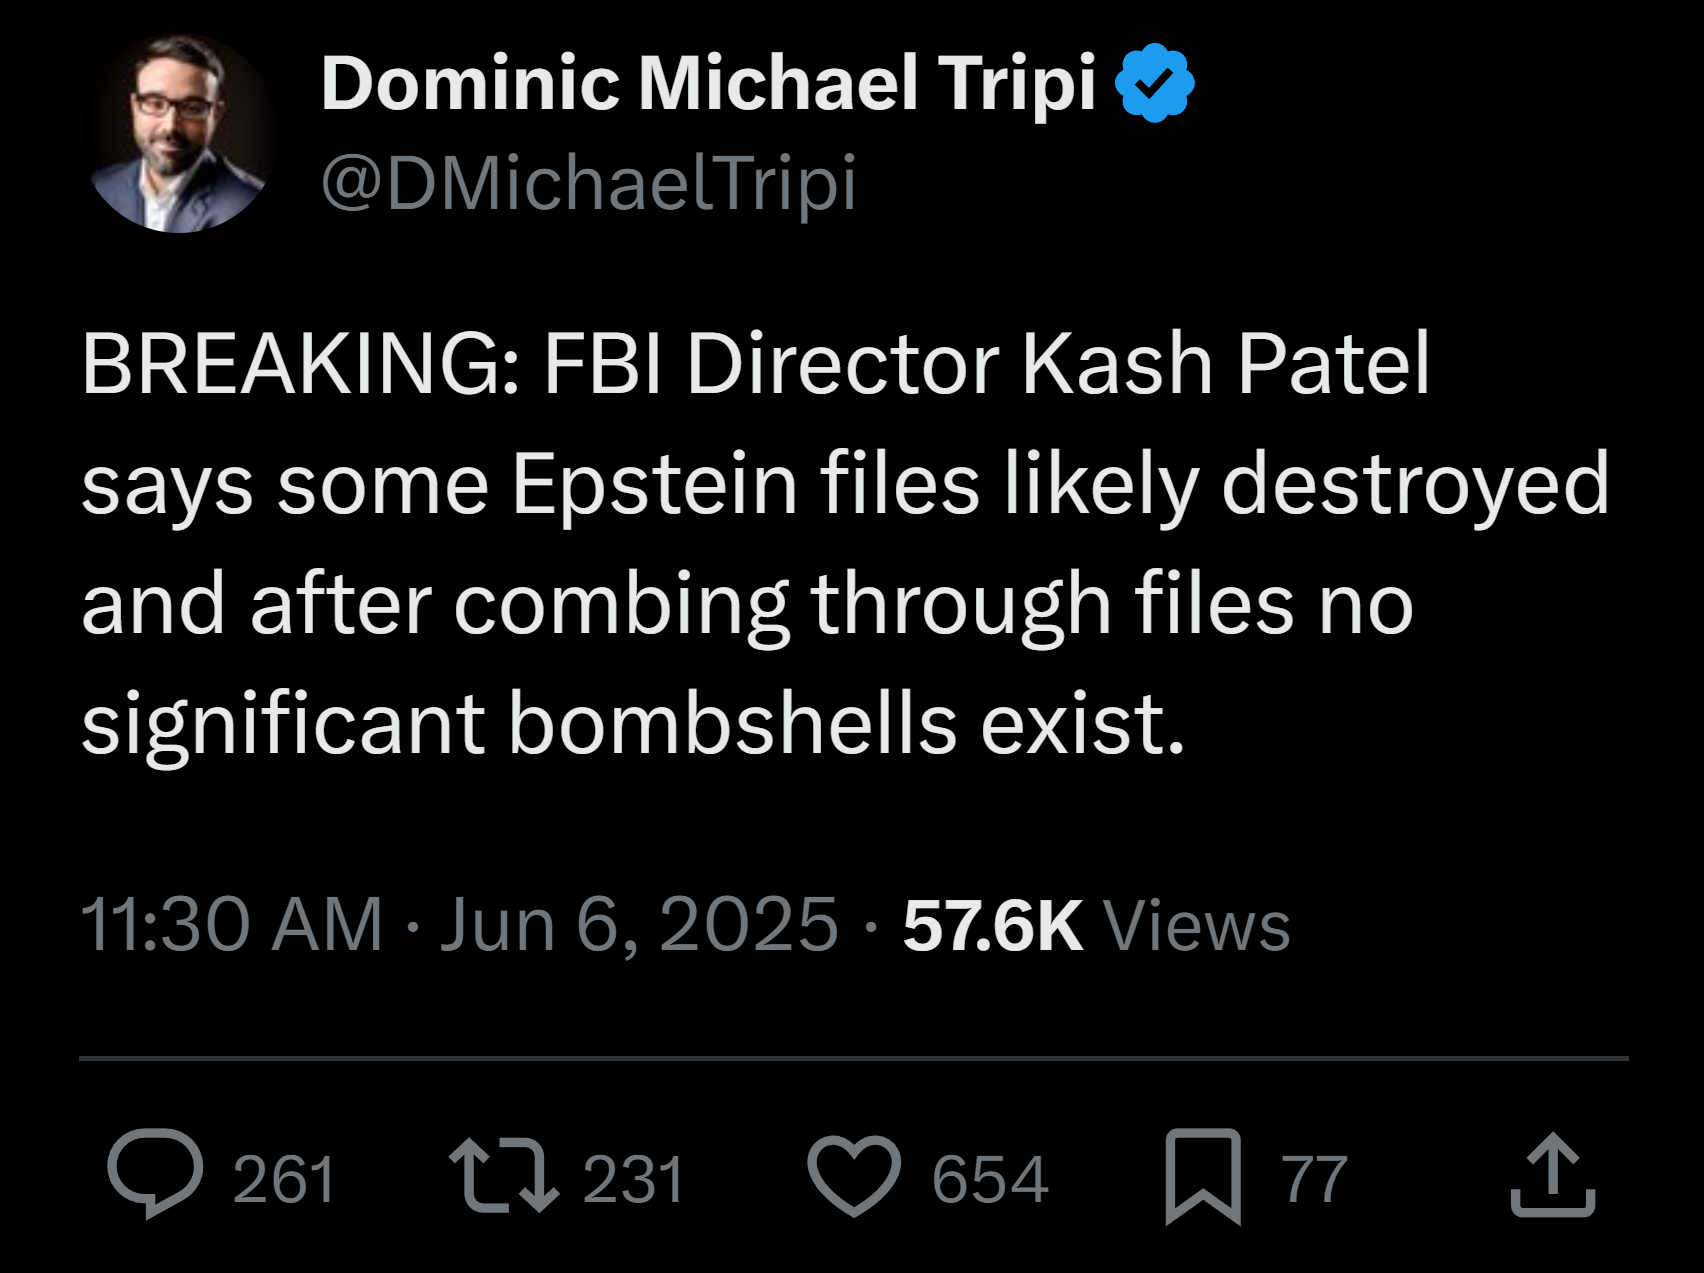
Task: Open the round profile avatar photo
Action: point(180,134)
